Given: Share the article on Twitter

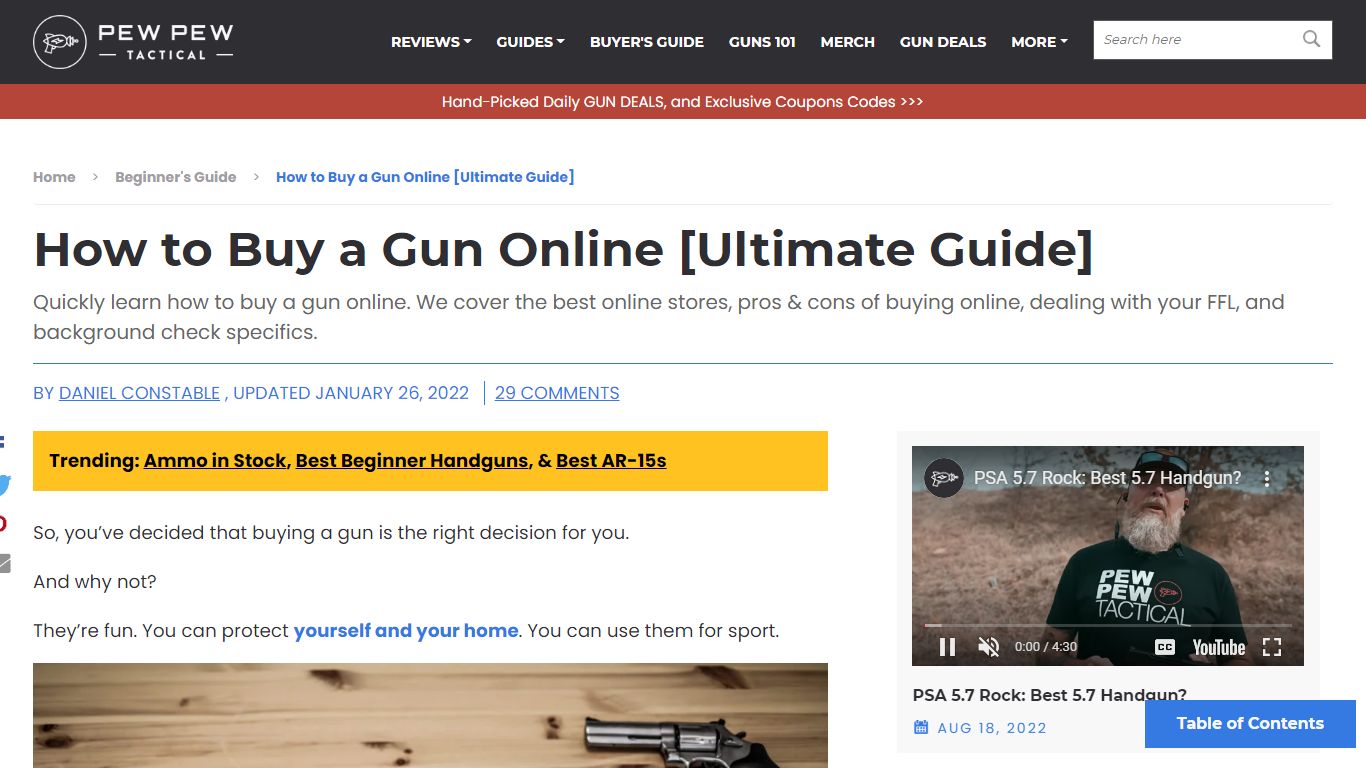Looking at the screenshot, I should pos(5,484).
